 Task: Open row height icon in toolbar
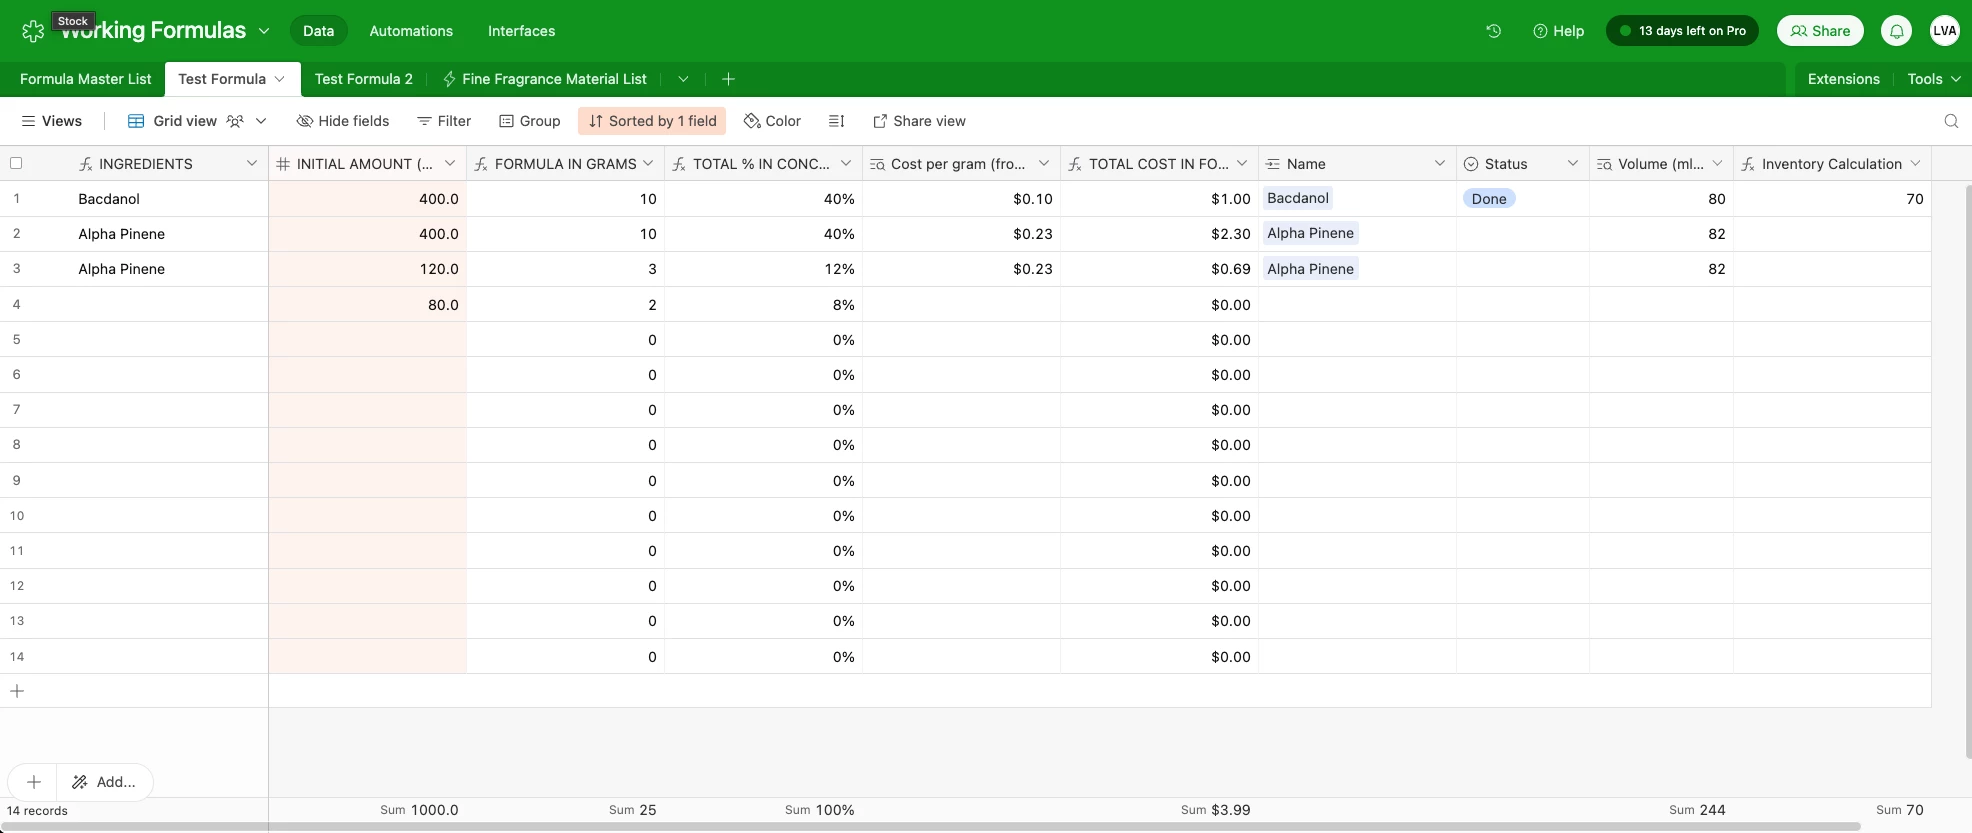pyautogui.click(x=837, y=121)
